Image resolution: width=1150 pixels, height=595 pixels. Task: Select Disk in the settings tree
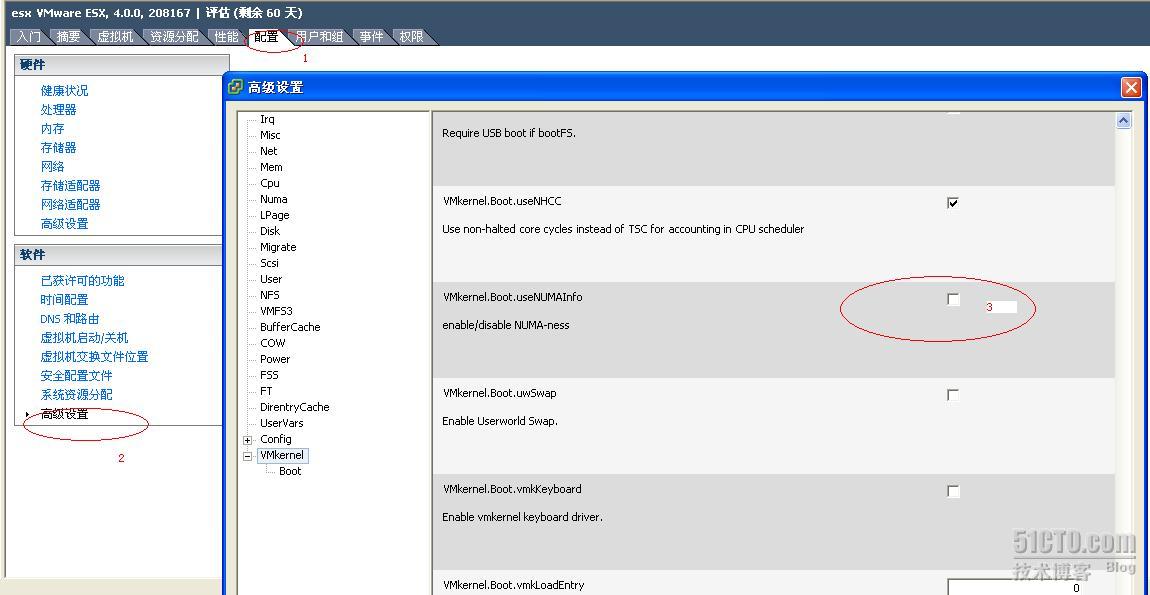click(x=270, y=231)
